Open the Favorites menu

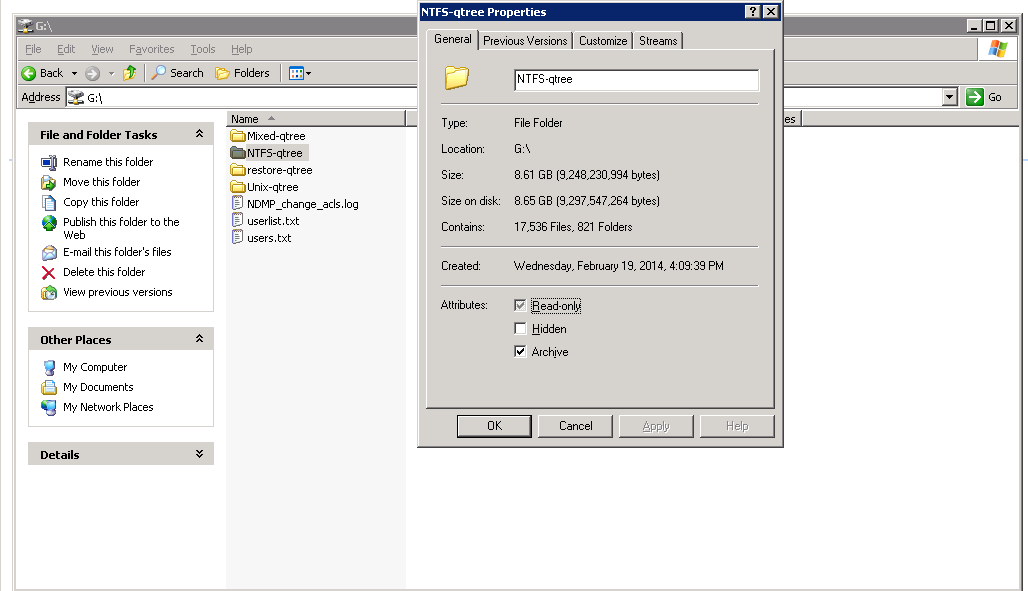(151, 49)
